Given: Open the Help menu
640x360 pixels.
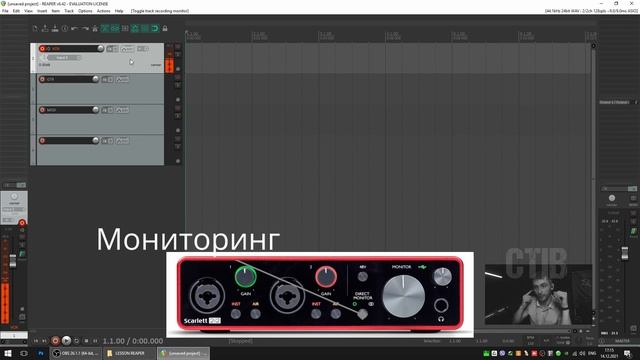Looking at the screenshot, I should (x=119, y=11).
